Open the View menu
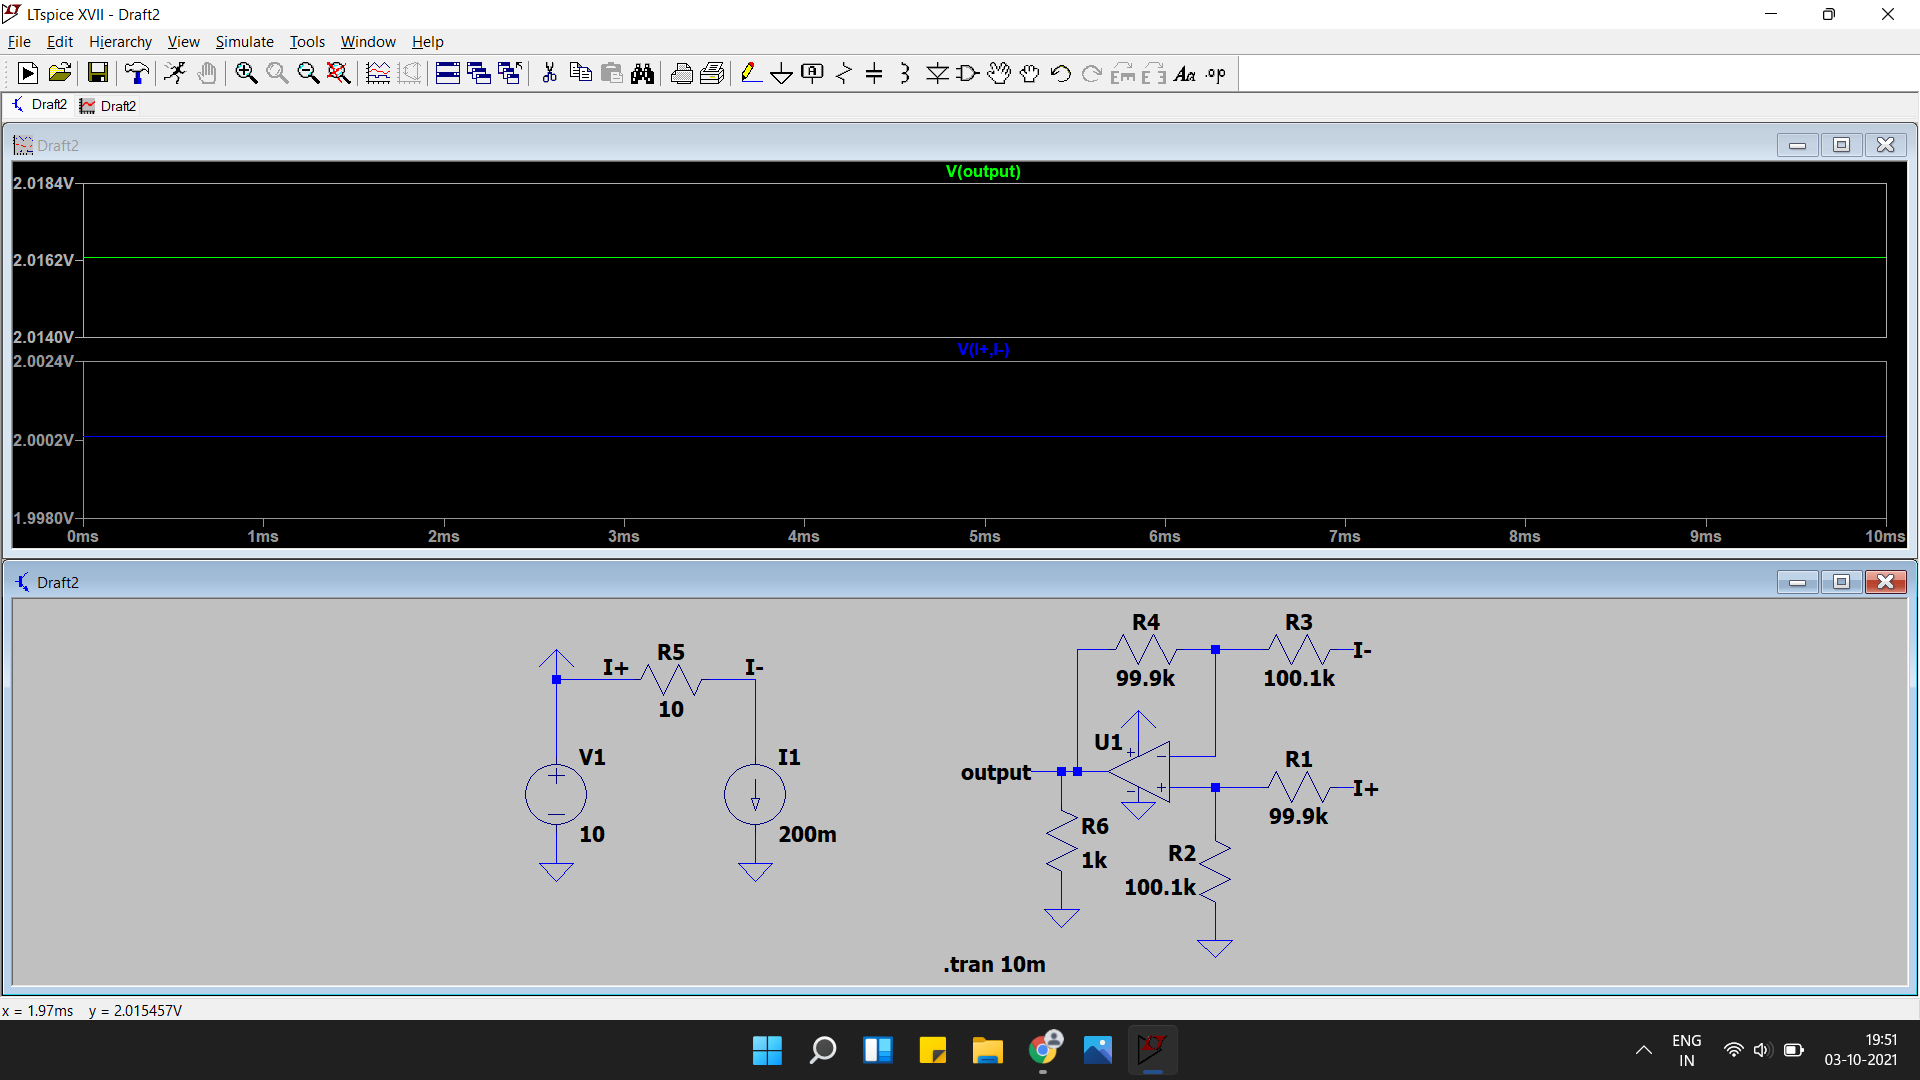 [x=183, y=41]
